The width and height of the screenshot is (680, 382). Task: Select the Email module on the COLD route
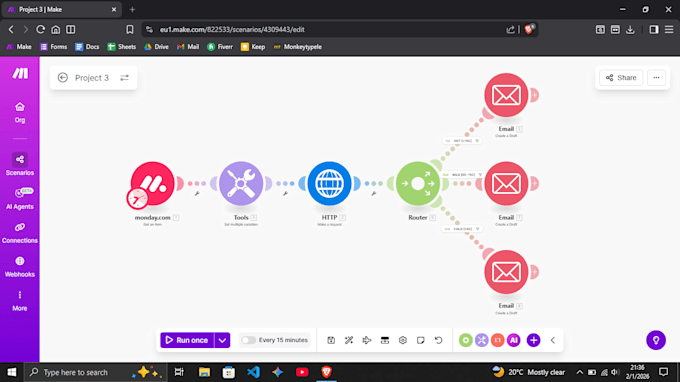(x=506, y=272)
